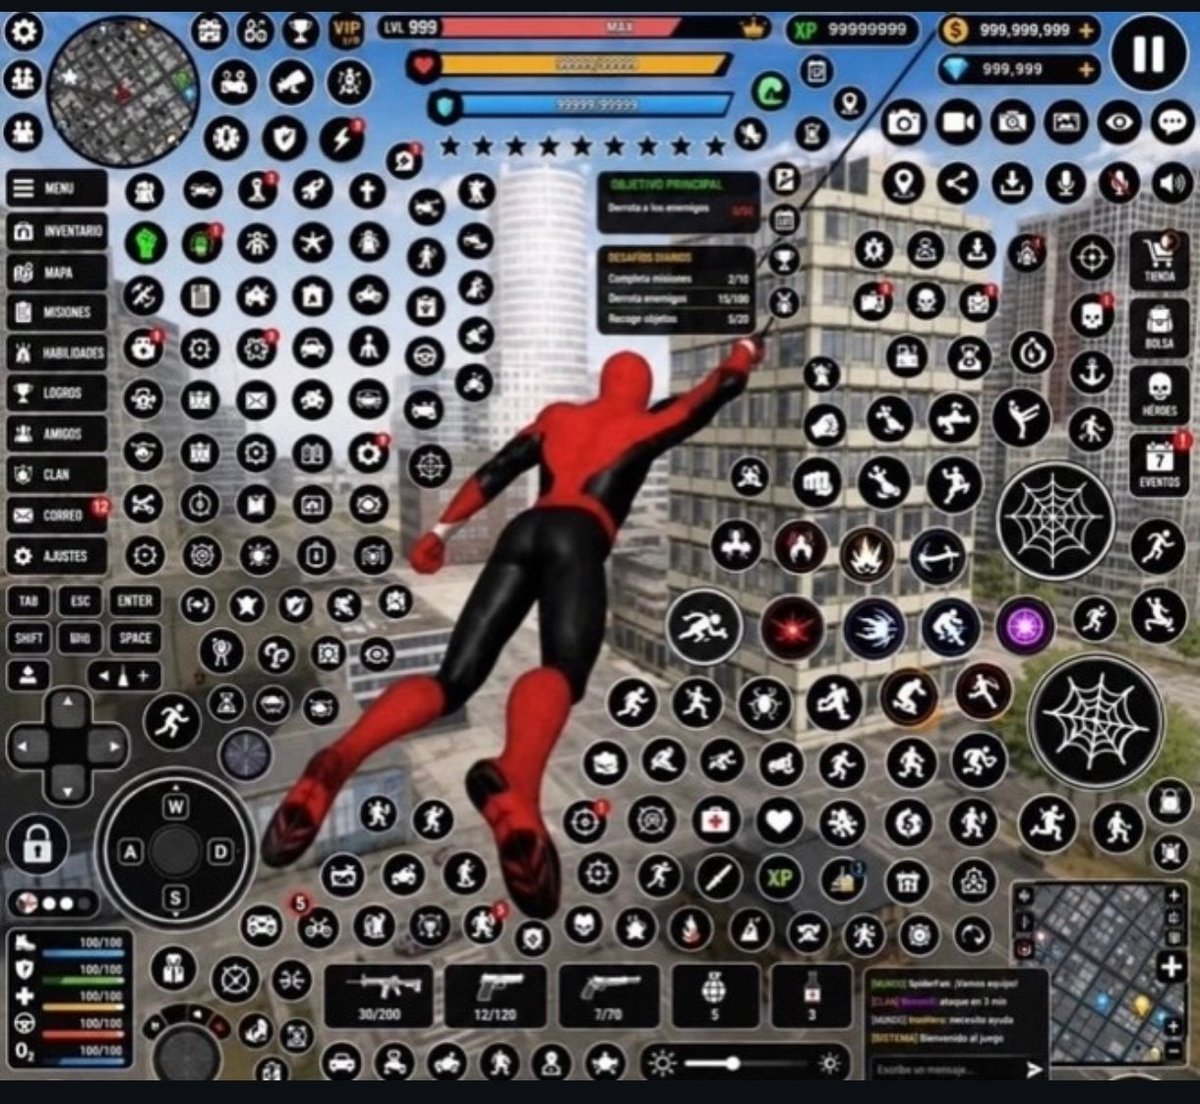Click the round green XP icon
The width and height of the screenshot is (1200, 1104).
779,878
